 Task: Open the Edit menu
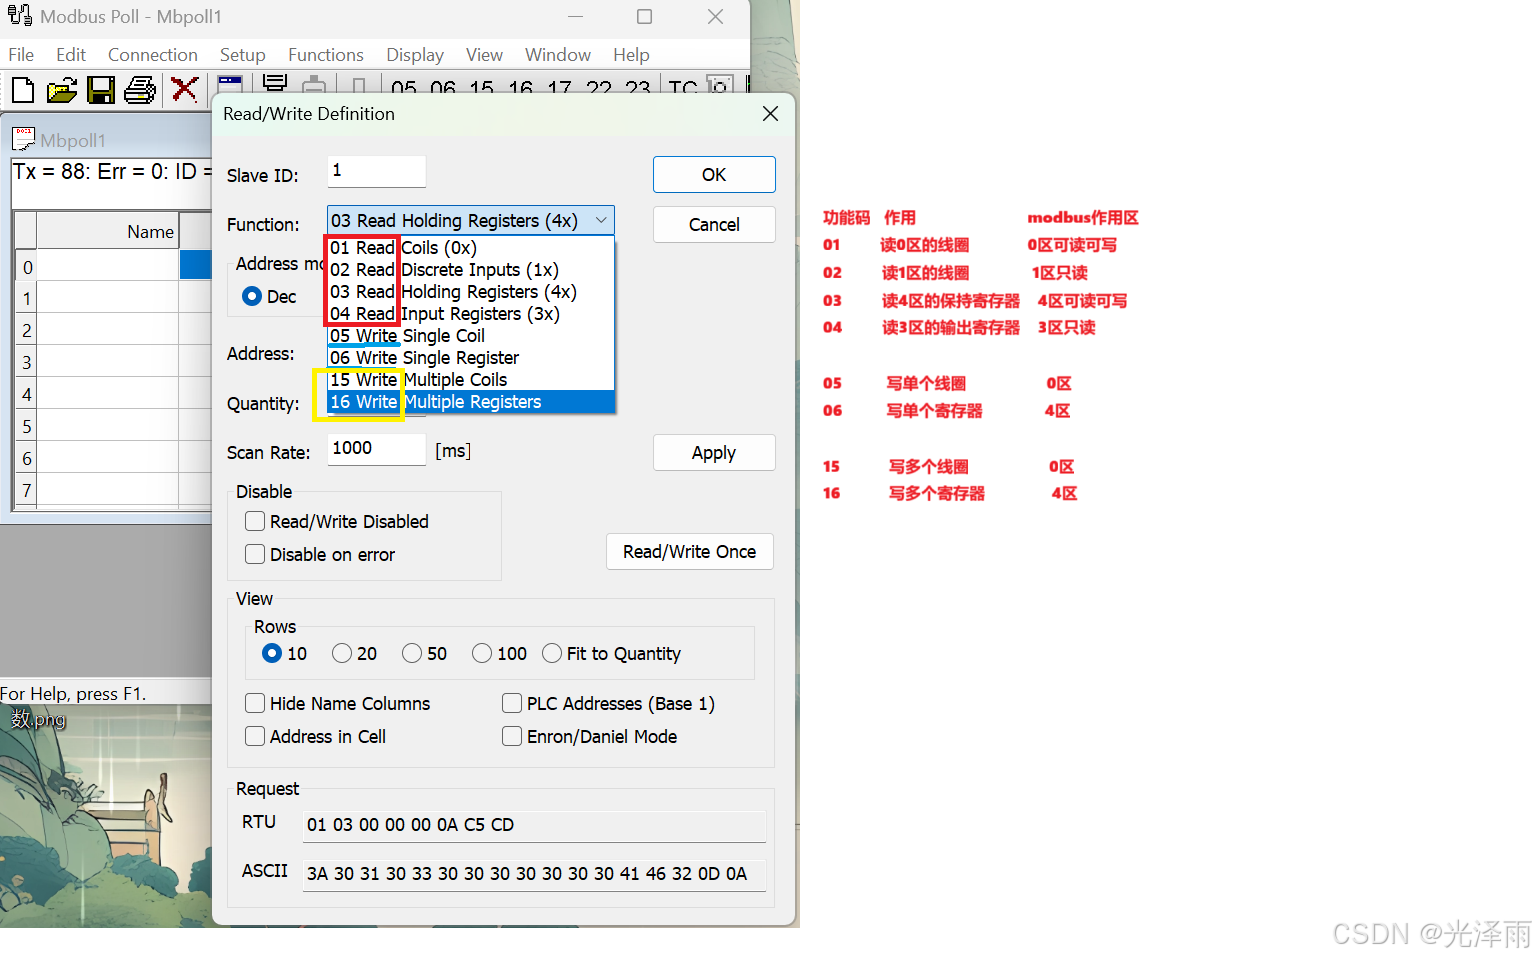[x=71, y=54]
